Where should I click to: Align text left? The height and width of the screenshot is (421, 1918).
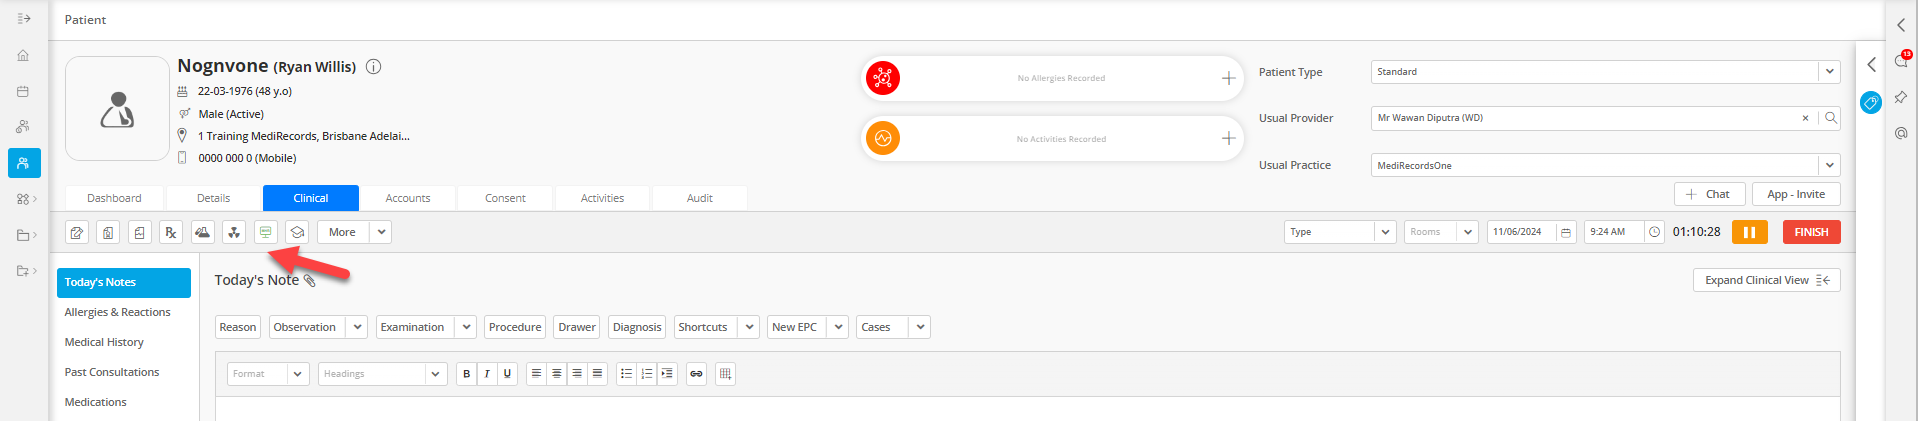coord(536,374)
